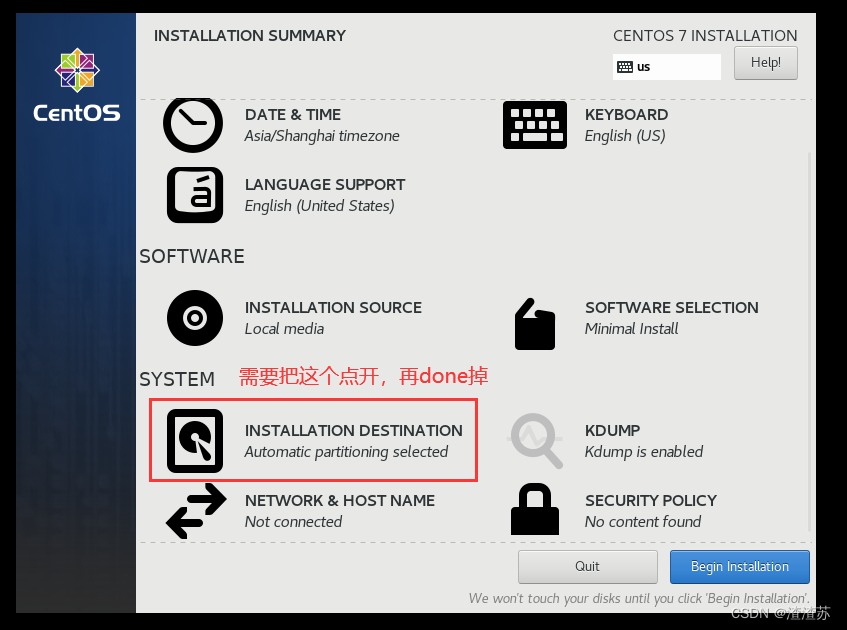
Task: Click English (United States) text
Action: pyautogui.click(x=319, y=206)
